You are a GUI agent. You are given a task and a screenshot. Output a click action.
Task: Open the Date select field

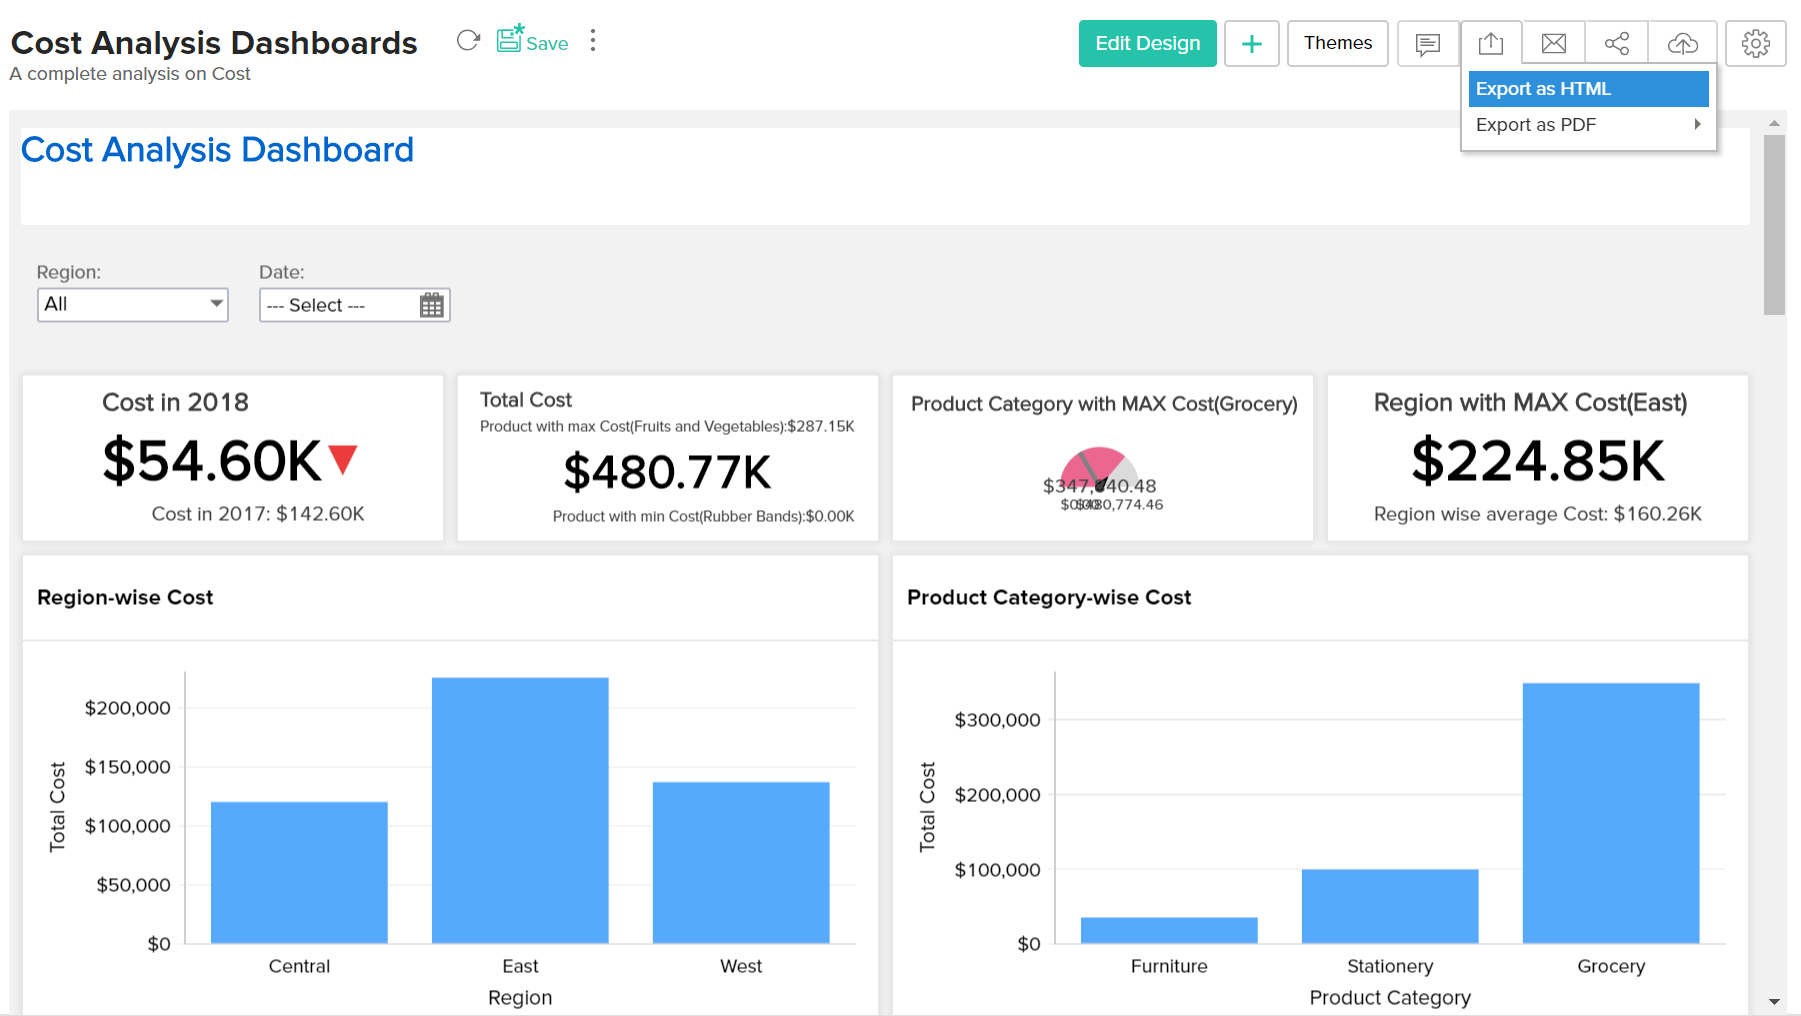(x=338, y=306)
